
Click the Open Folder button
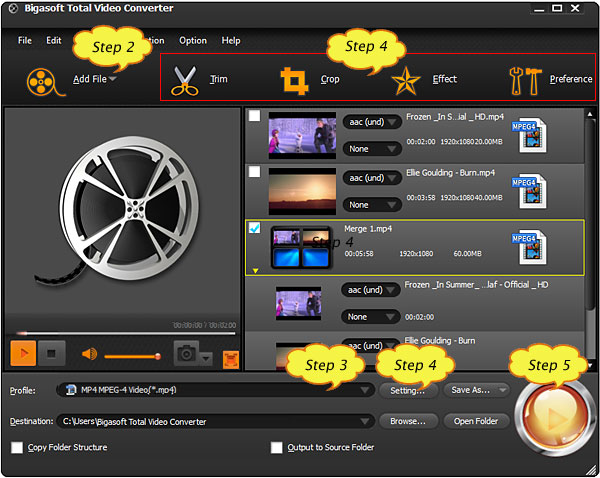coord(476,421)
